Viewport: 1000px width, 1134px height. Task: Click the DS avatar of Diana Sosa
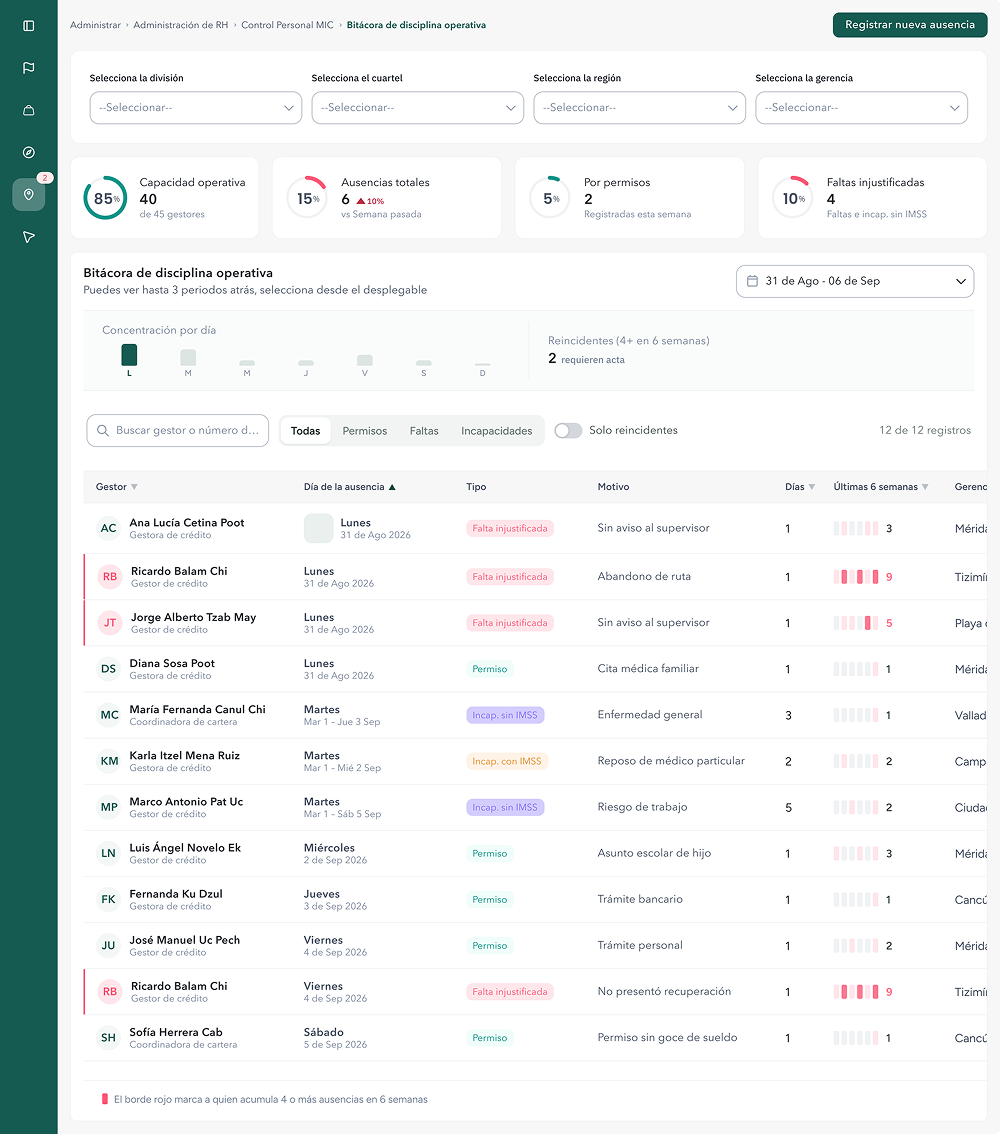pos(108,669)
